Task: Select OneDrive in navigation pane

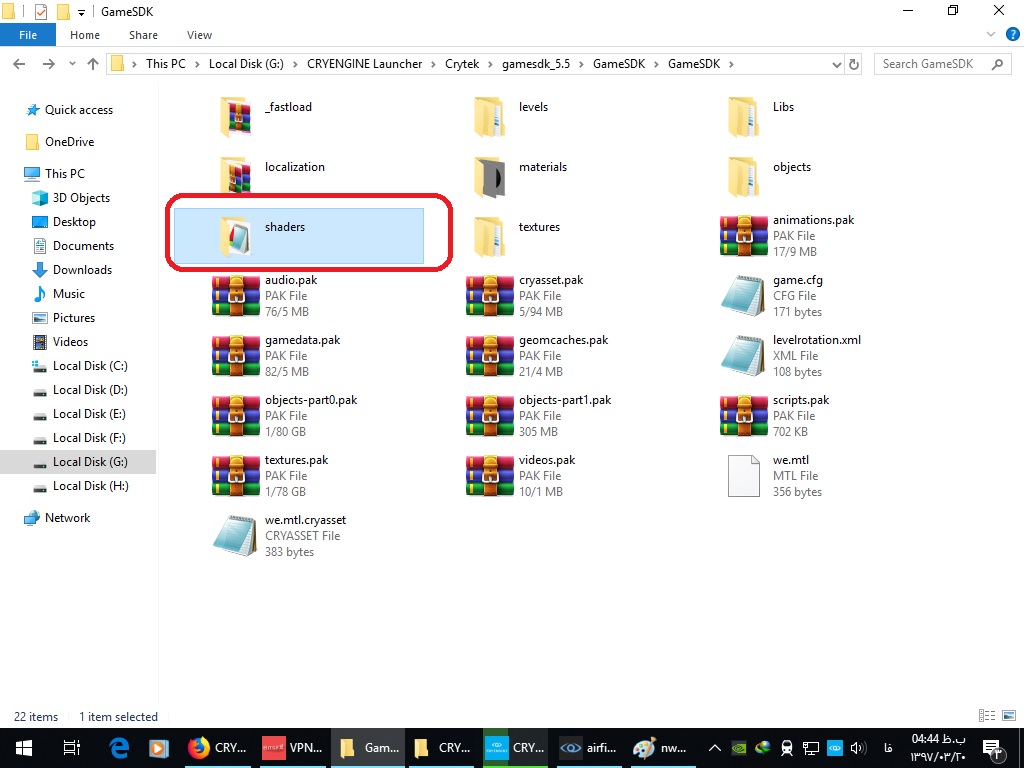Action: pos(70,142)
